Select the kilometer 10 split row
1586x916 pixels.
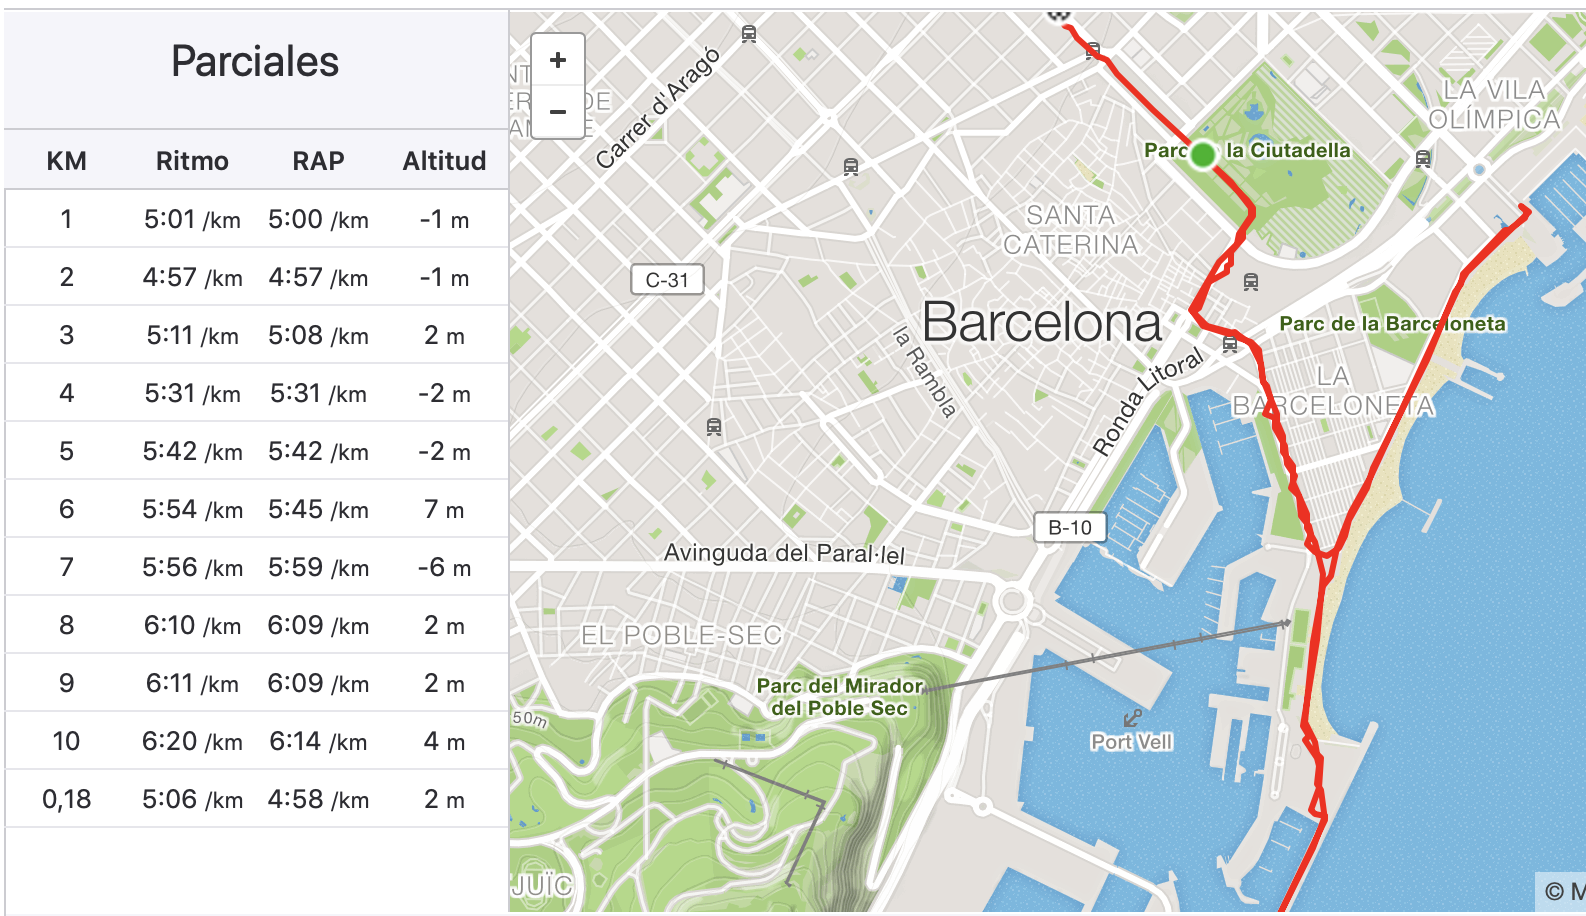click(x=256, y=741)
